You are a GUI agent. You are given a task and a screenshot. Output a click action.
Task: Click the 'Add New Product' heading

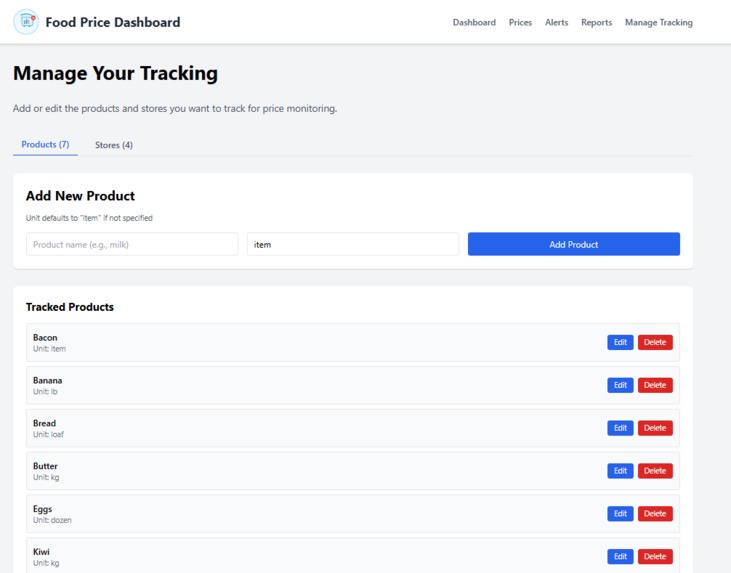[x=80, y=196]
